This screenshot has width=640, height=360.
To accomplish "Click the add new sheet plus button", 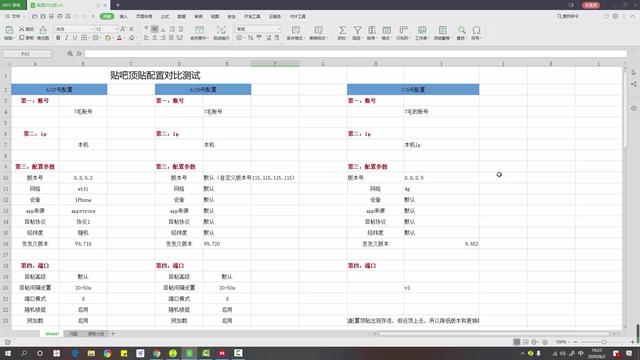I will (x=113, y=334).
